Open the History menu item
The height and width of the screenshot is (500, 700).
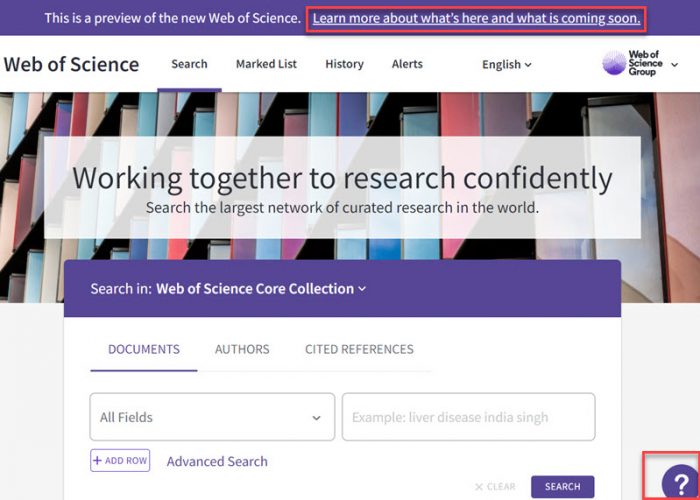[344, 64]
